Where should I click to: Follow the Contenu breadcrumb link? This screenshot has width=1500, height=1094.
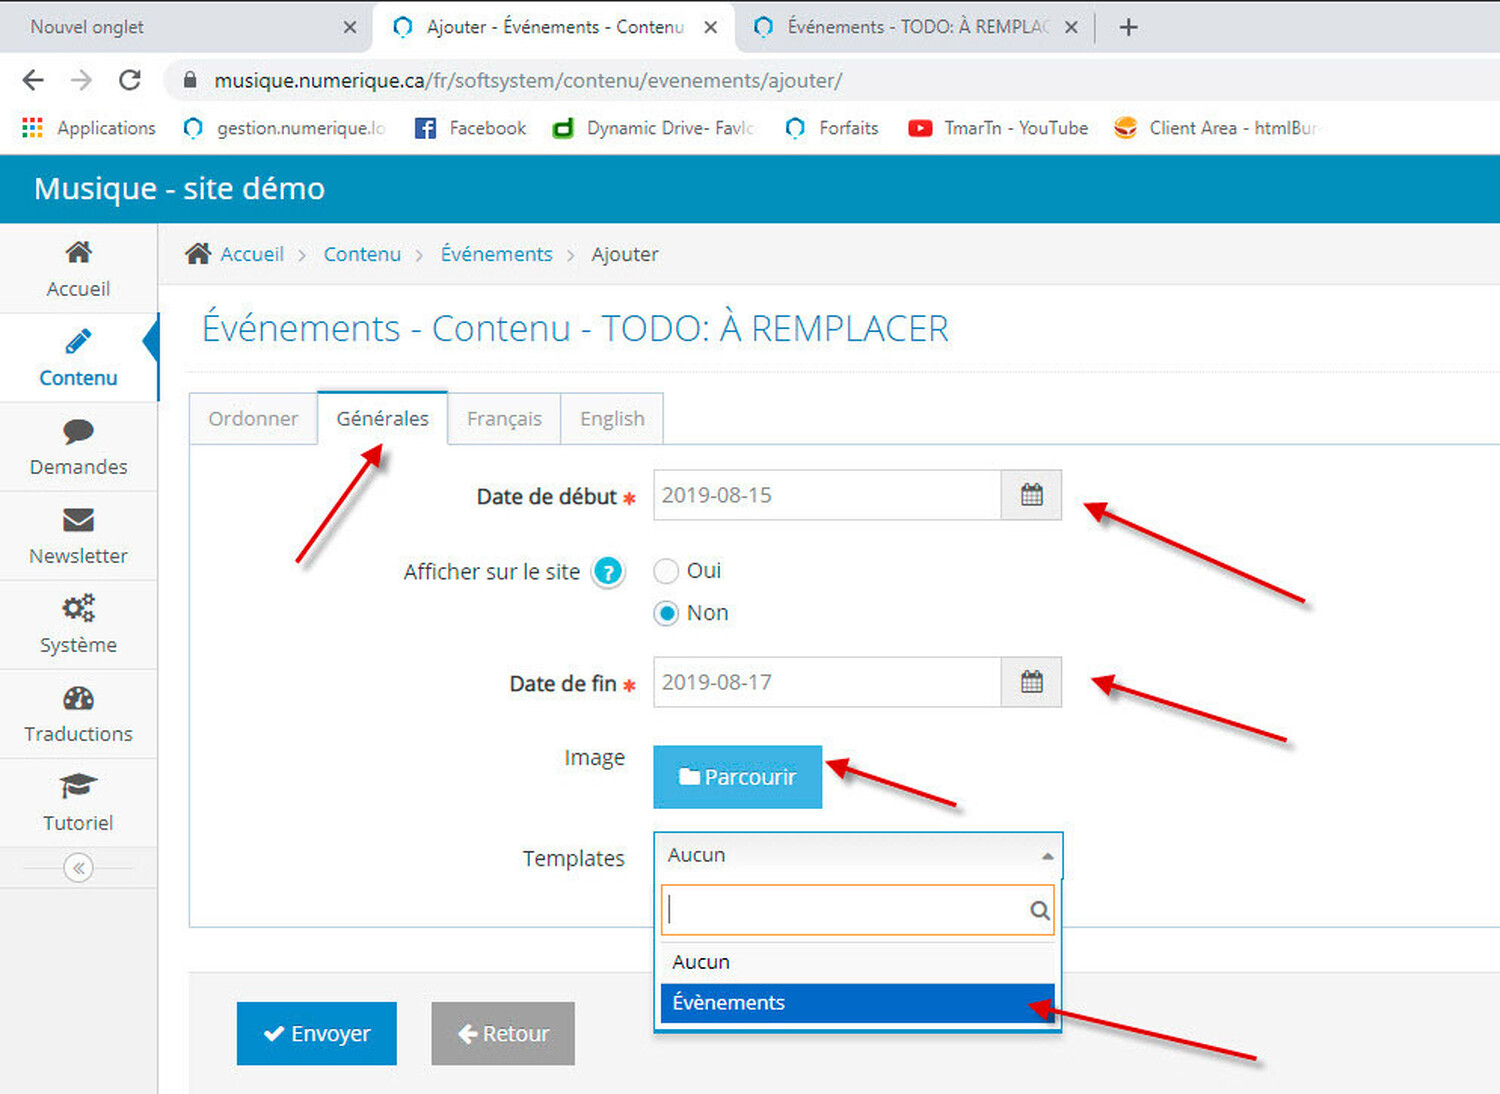click(362, 254)
